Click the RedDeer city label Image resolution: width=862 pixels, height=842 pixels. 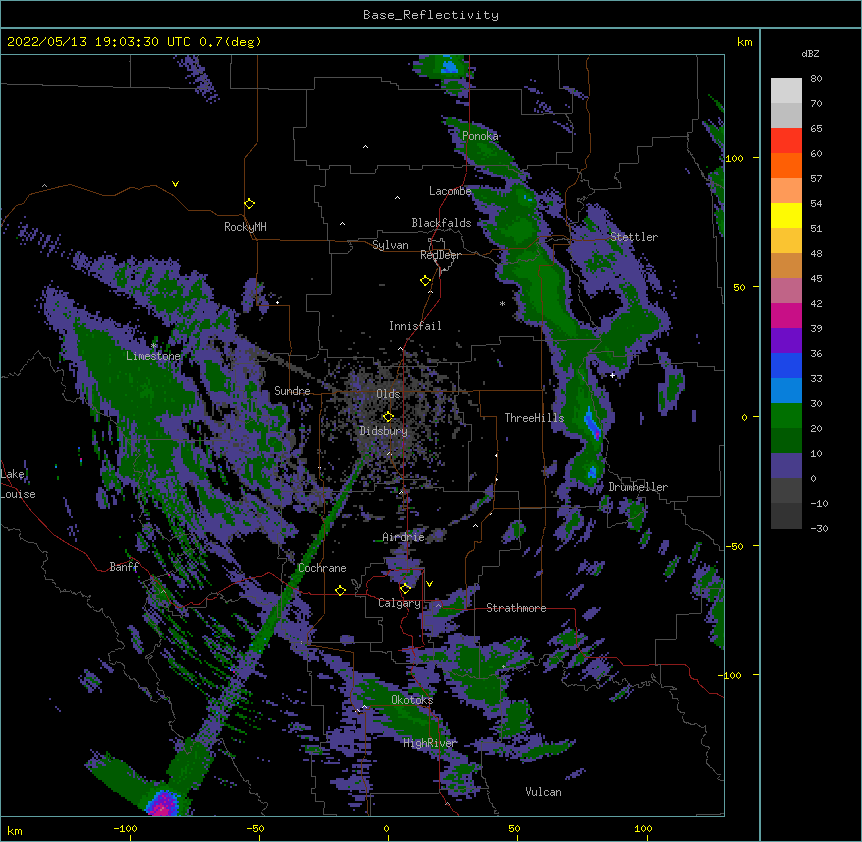point(440,255)
